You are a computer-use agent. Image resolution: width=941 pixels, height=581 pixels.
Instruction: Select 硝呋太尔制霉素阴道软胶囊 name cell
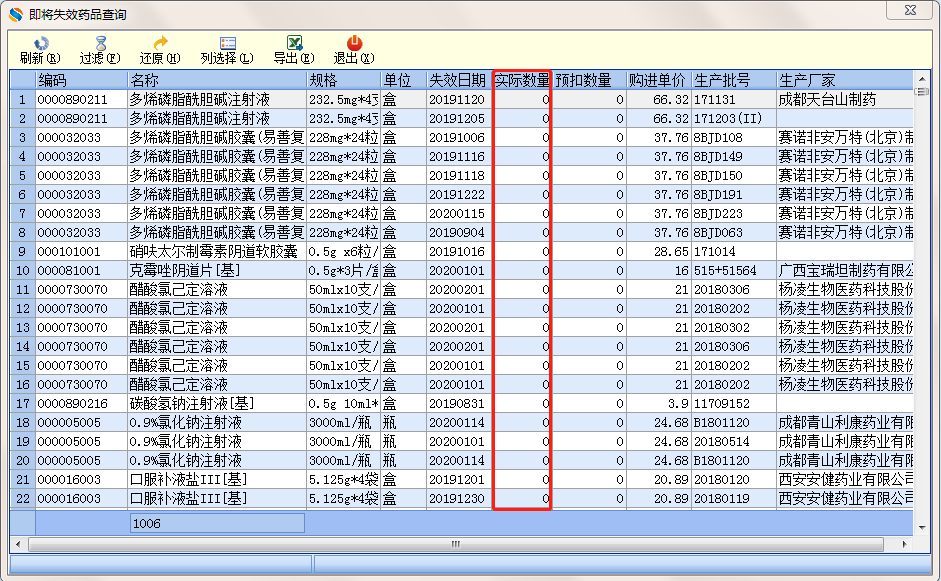(217, 251)
